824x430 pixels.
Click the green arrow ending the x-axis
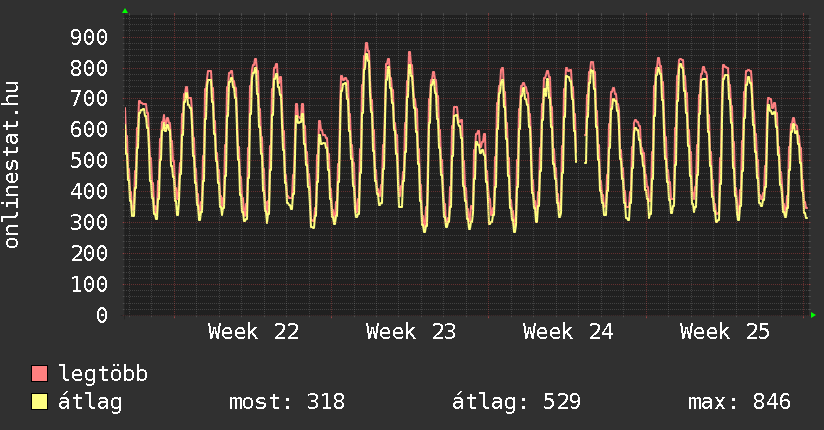click(813, 315)
